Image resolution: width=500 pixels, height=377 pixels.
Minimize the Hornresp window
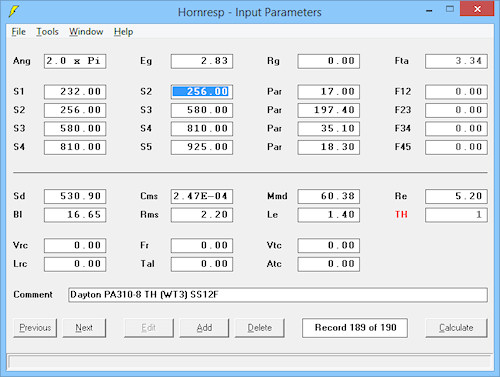[429, 11]
